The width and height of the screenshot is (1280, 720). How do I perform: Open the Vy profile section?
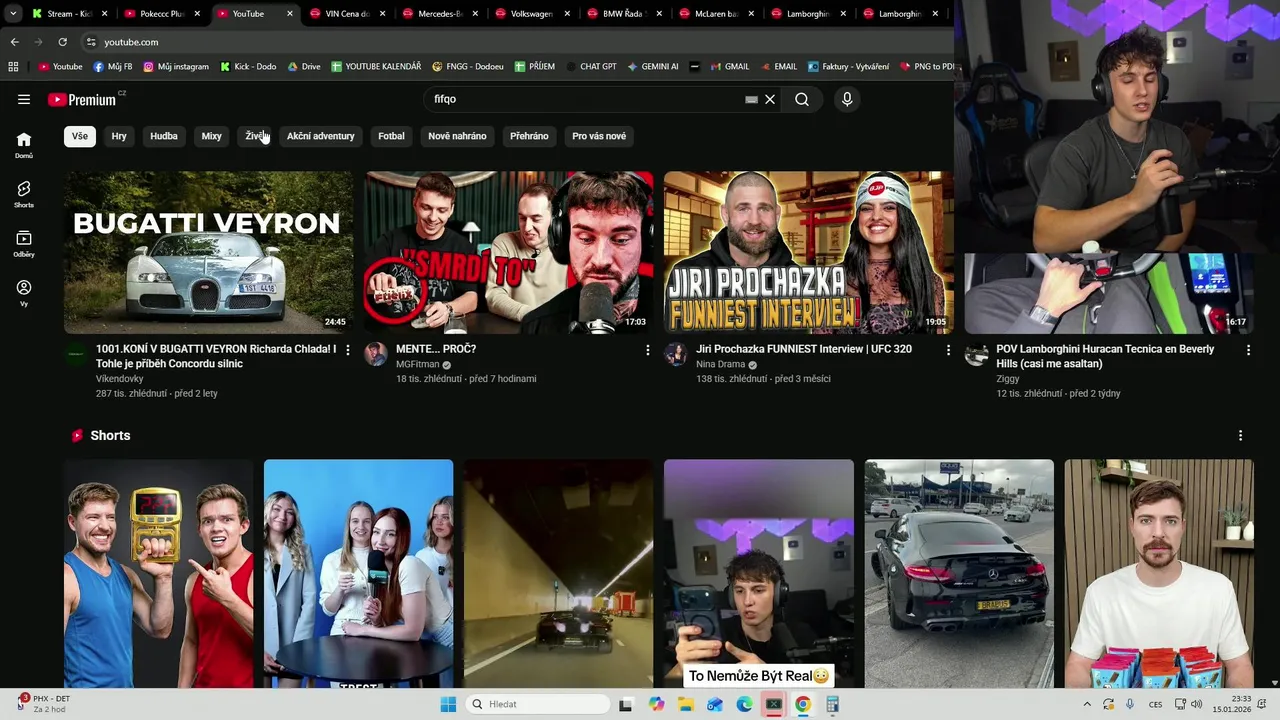24,293
